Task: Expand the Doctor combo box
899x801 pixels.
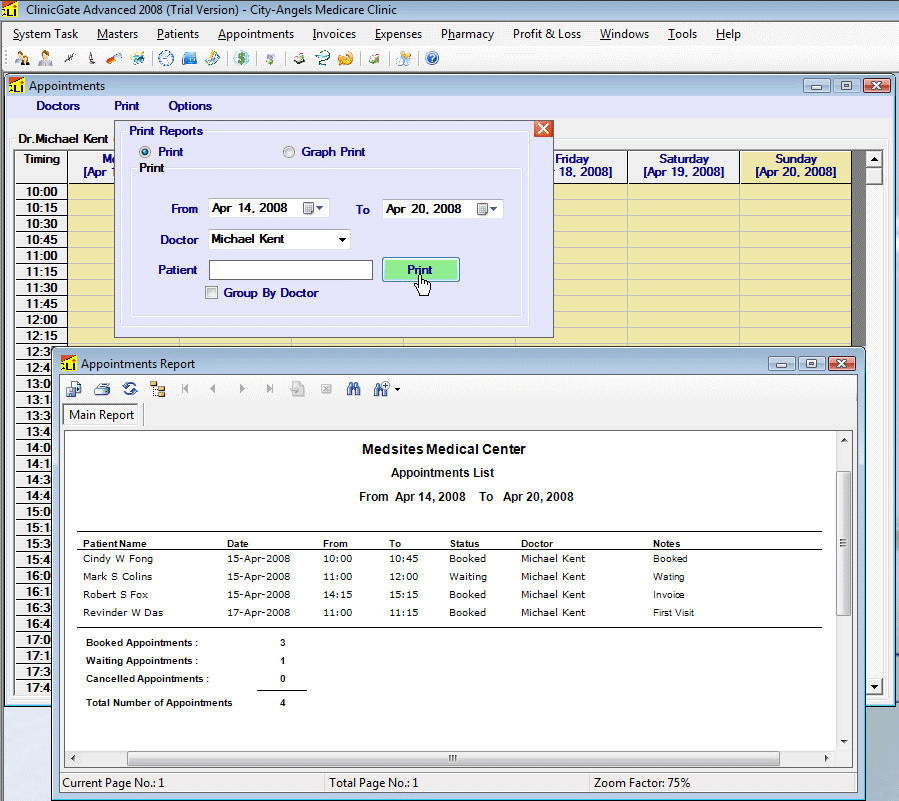Action: [342, 240]
